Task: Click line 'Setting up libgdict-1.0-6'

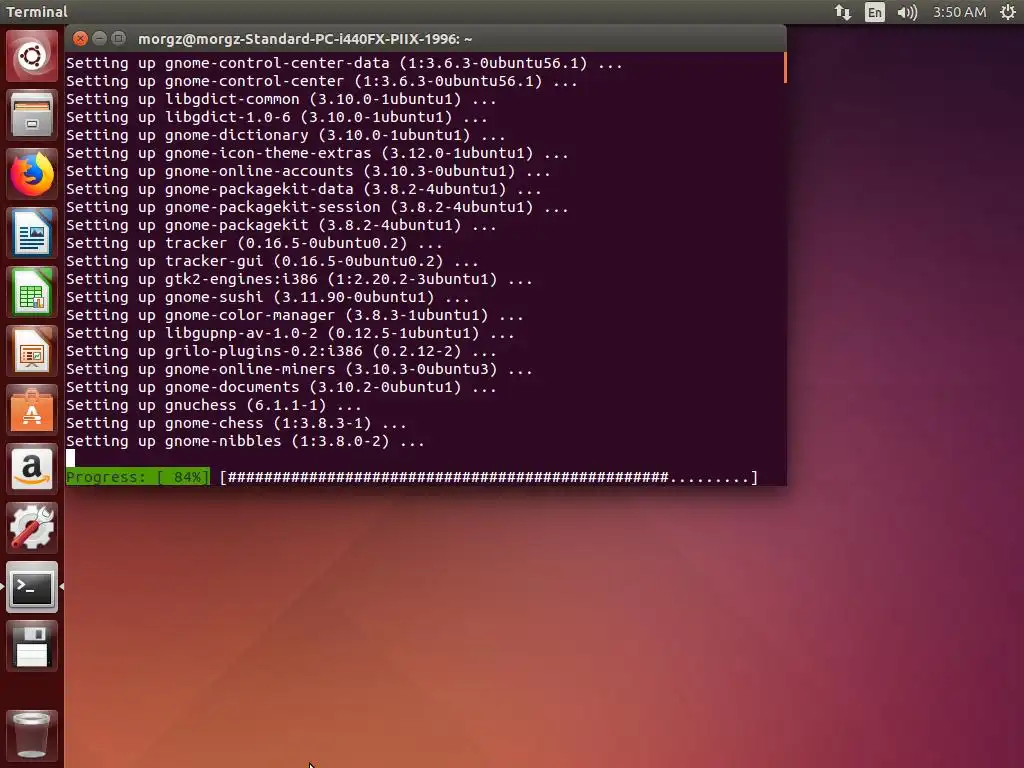Action: (x=277, y=117)
